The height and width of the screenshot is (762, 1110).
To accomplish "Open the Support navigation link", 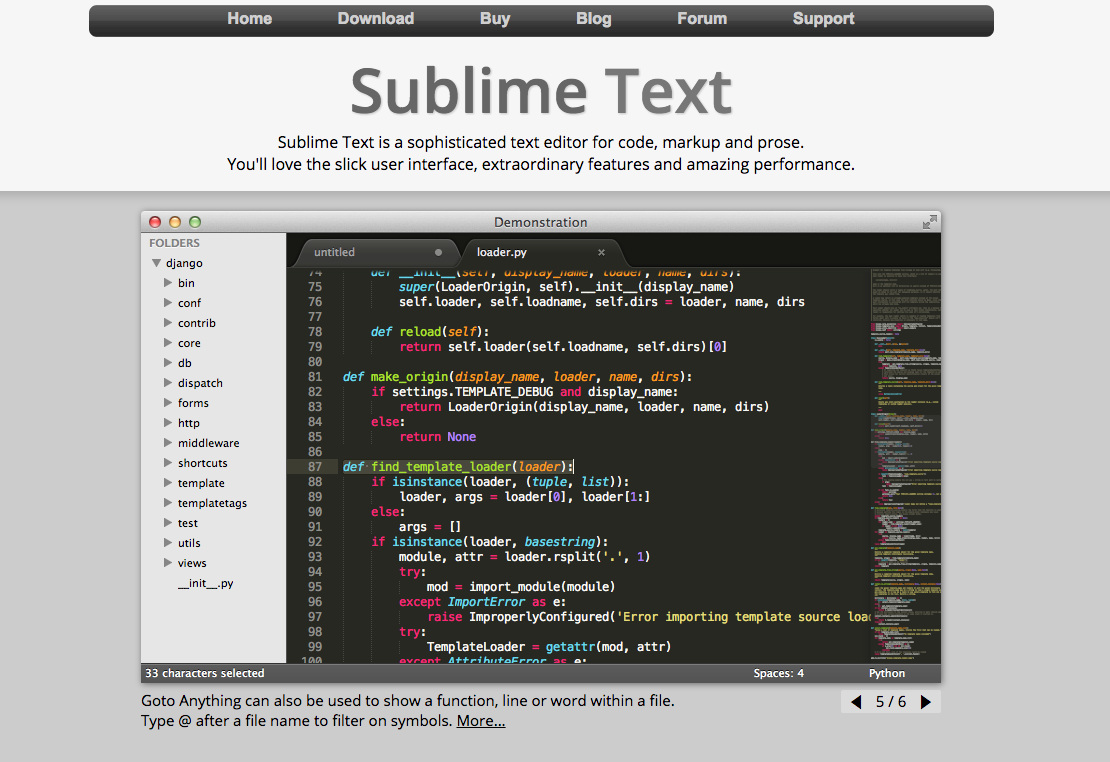I will point(823,19).
